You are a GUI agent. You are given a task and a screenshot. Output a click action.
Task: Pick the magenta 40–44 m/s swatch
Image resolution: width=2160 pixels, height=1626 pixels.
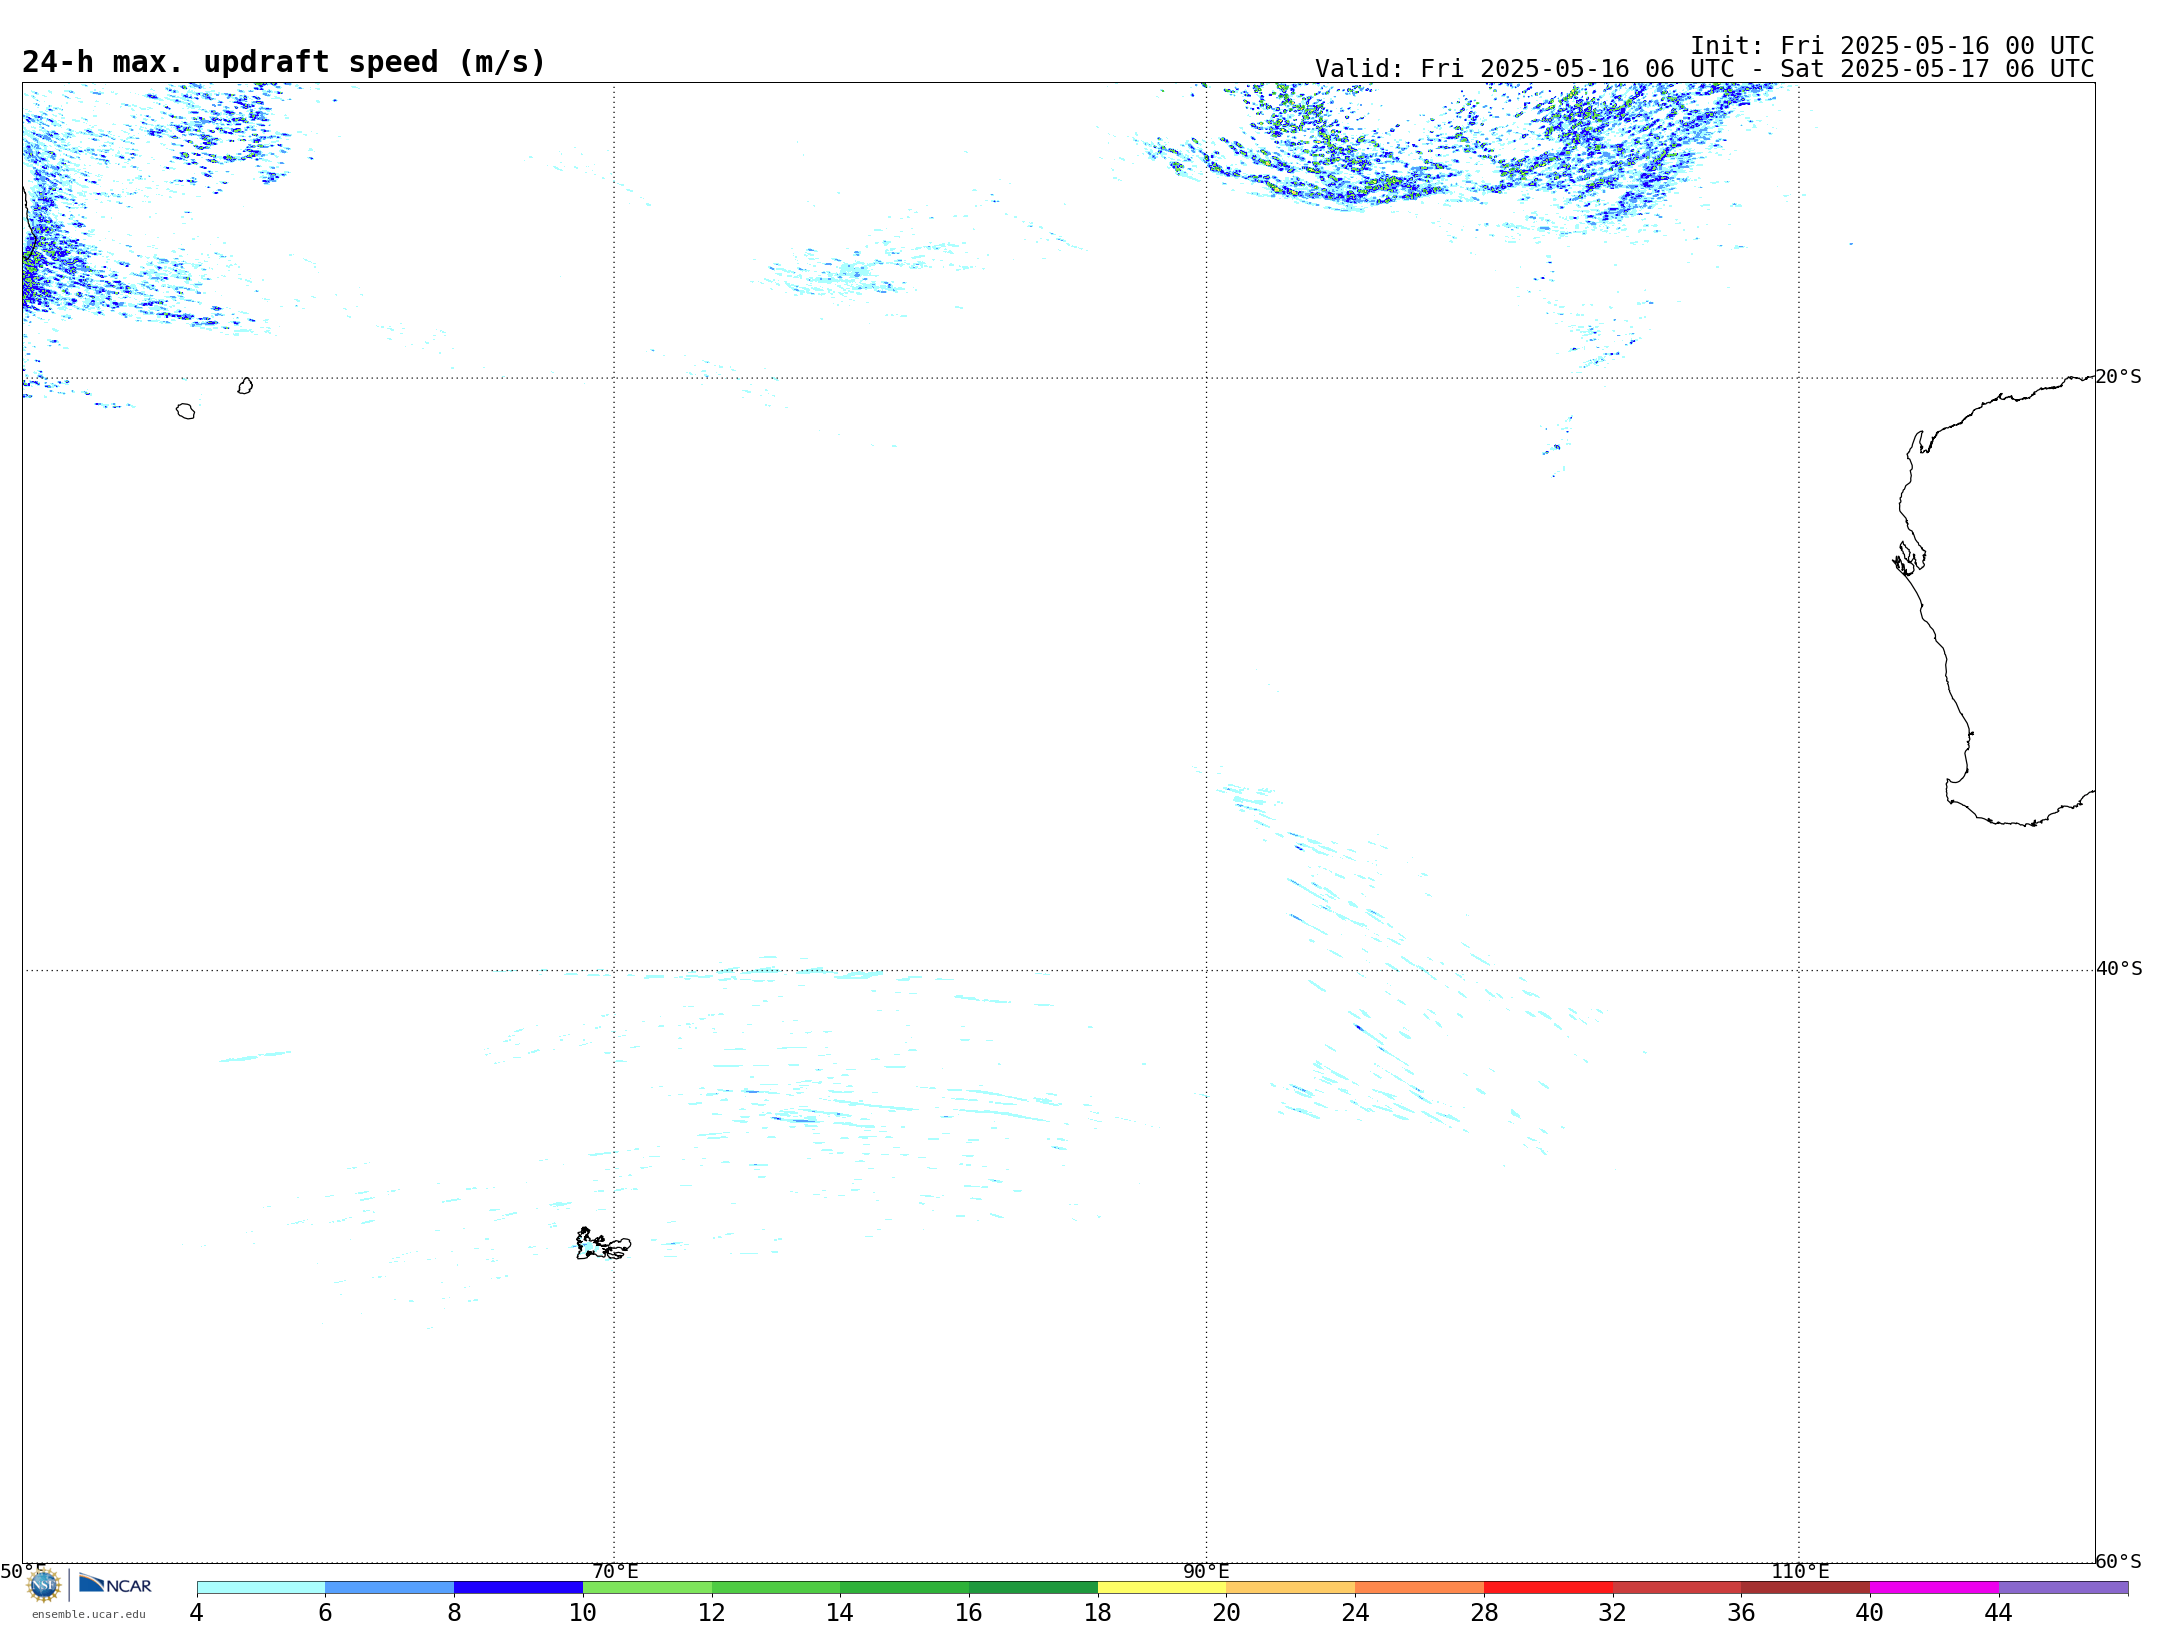pos(1934,1588)
